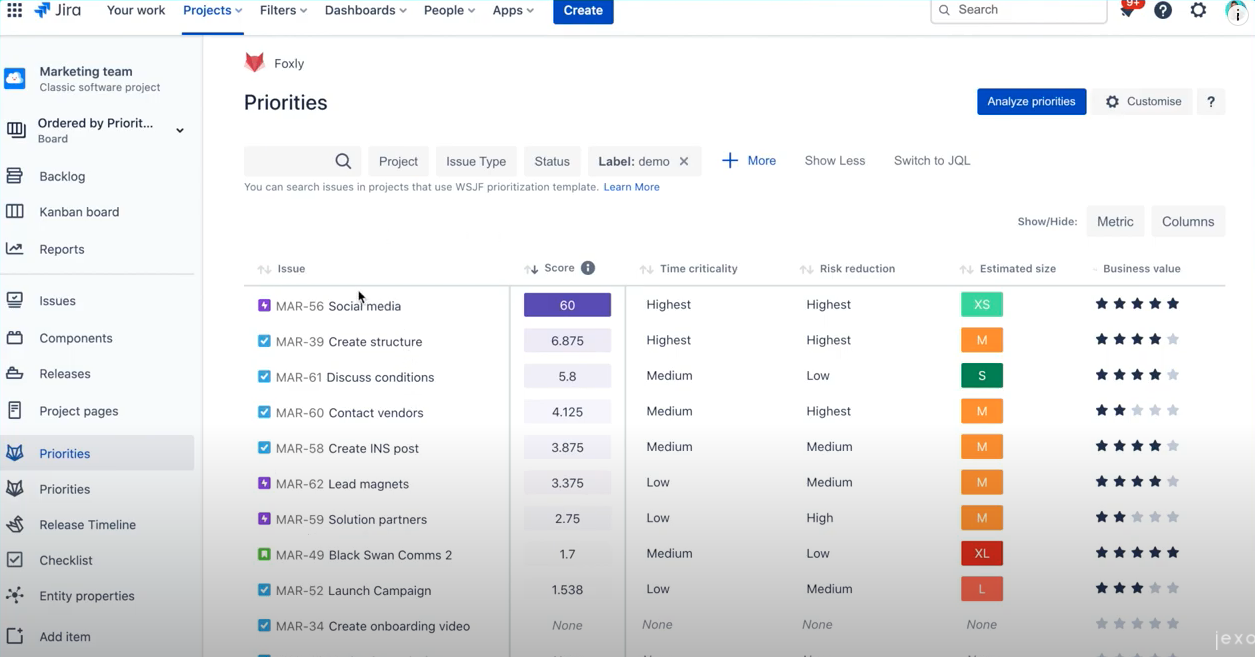
Task: Click the green XS size badge for MAR-56
Action: coord(981,304)
